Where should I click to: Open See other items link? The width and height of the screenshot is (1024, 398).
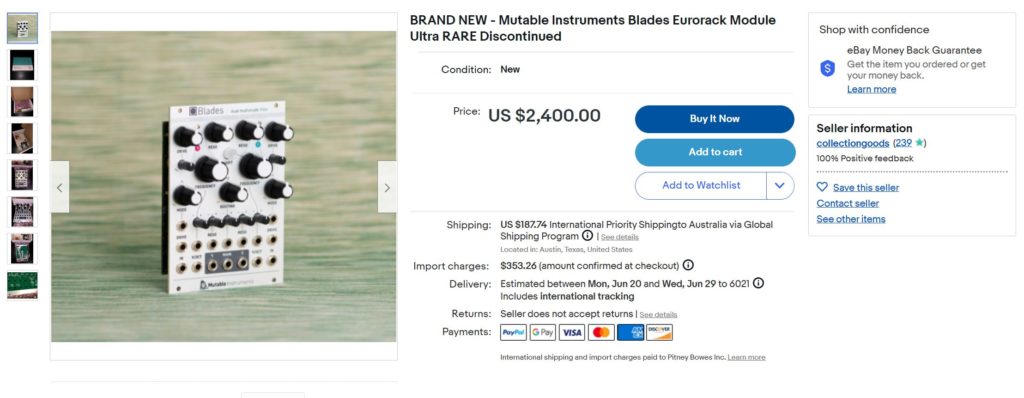pos(850,219)
